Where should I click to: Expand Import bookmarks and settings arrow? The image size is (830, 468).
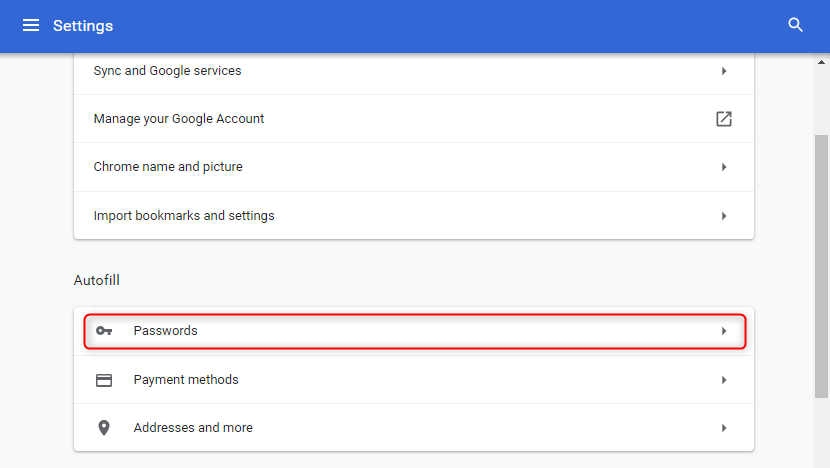click(x=724, y=216)
